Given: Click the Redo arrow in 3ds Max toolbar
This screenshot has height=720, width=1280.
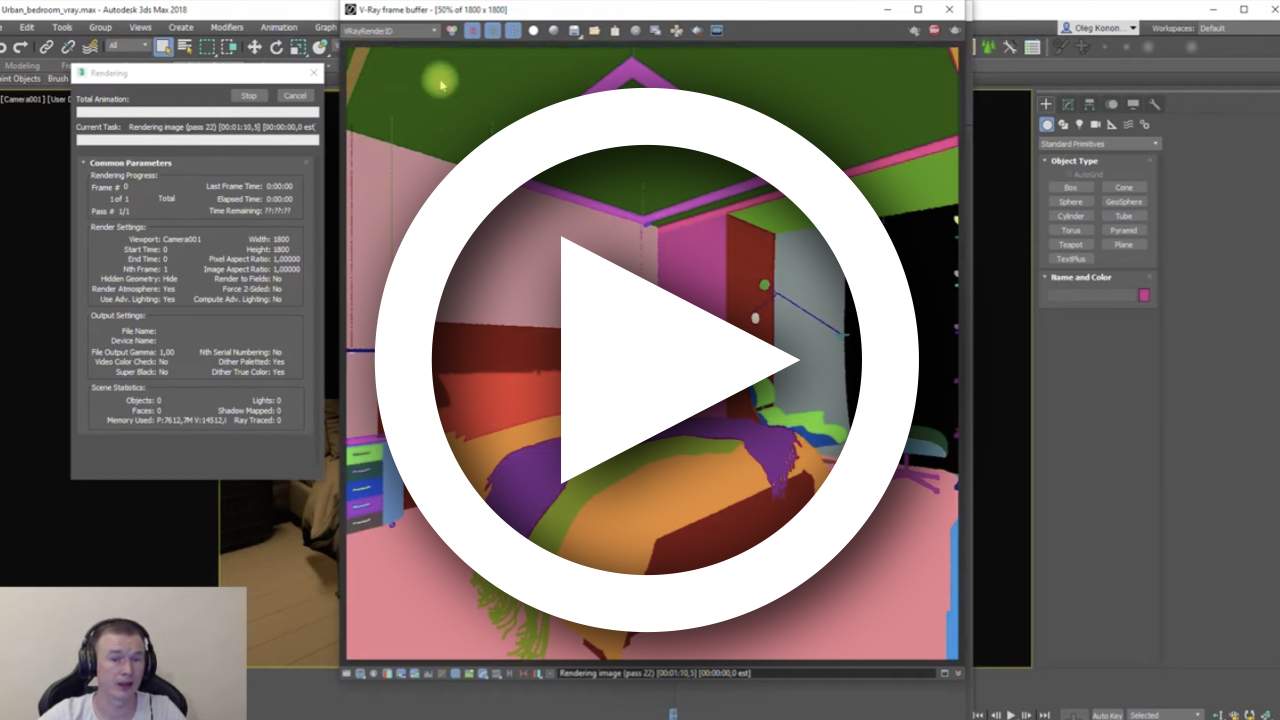Looking at the screenshot, I should pos(20,47).
